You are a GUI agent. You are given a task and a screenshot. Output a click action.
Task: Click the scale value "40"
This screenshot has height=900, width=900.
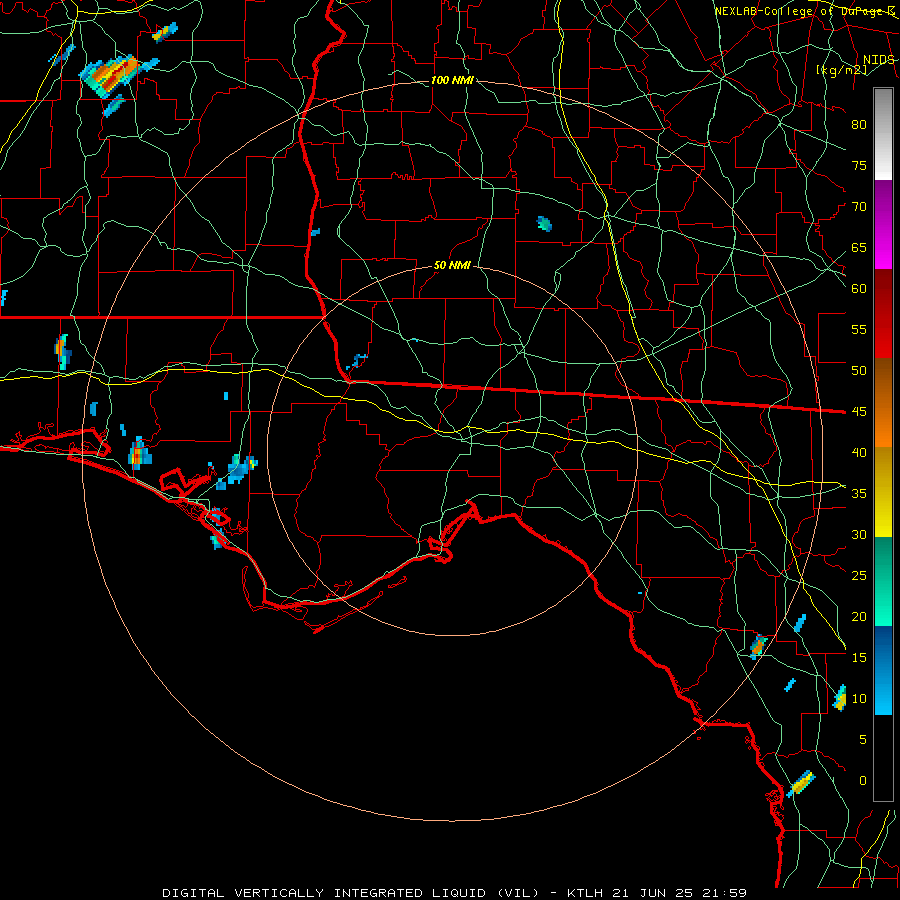[859, 453]
